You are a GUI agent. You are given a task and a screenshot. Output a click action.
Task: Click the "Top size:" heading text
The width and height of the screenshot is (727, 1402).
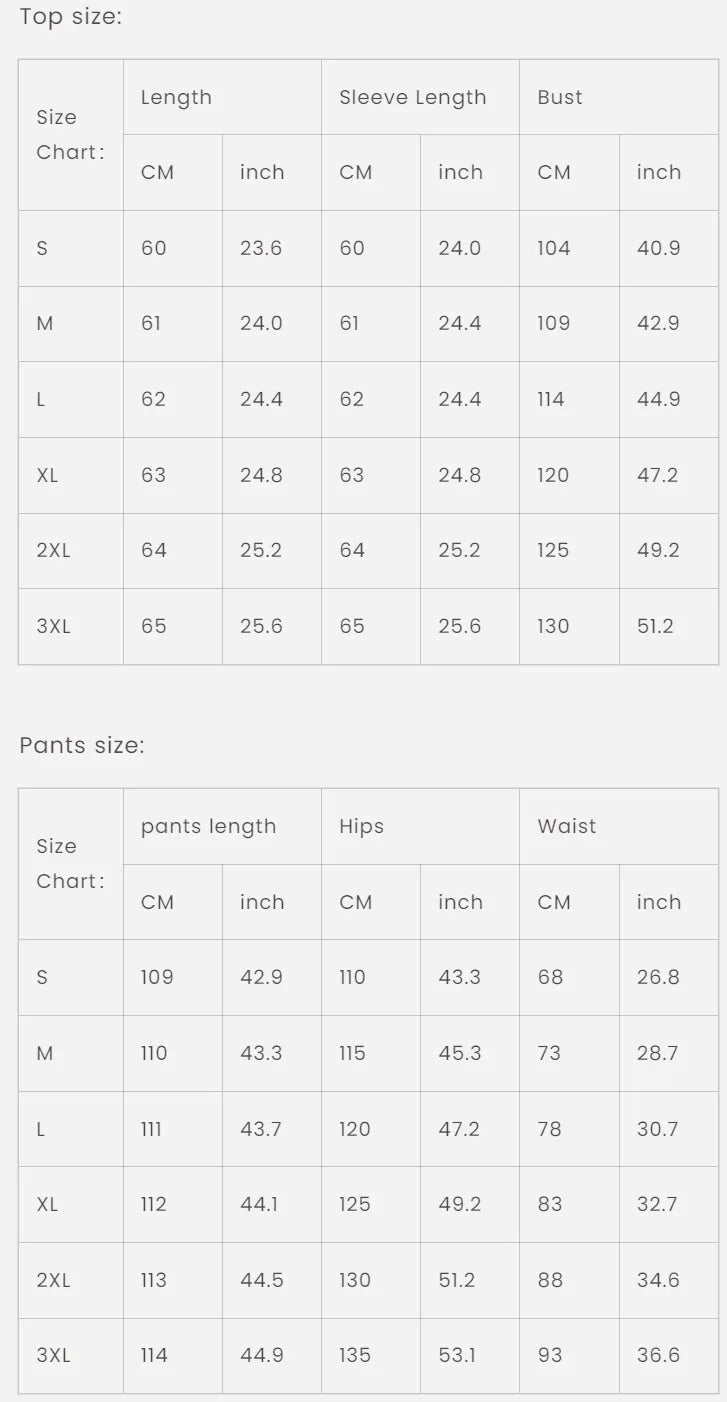(70, 17)
